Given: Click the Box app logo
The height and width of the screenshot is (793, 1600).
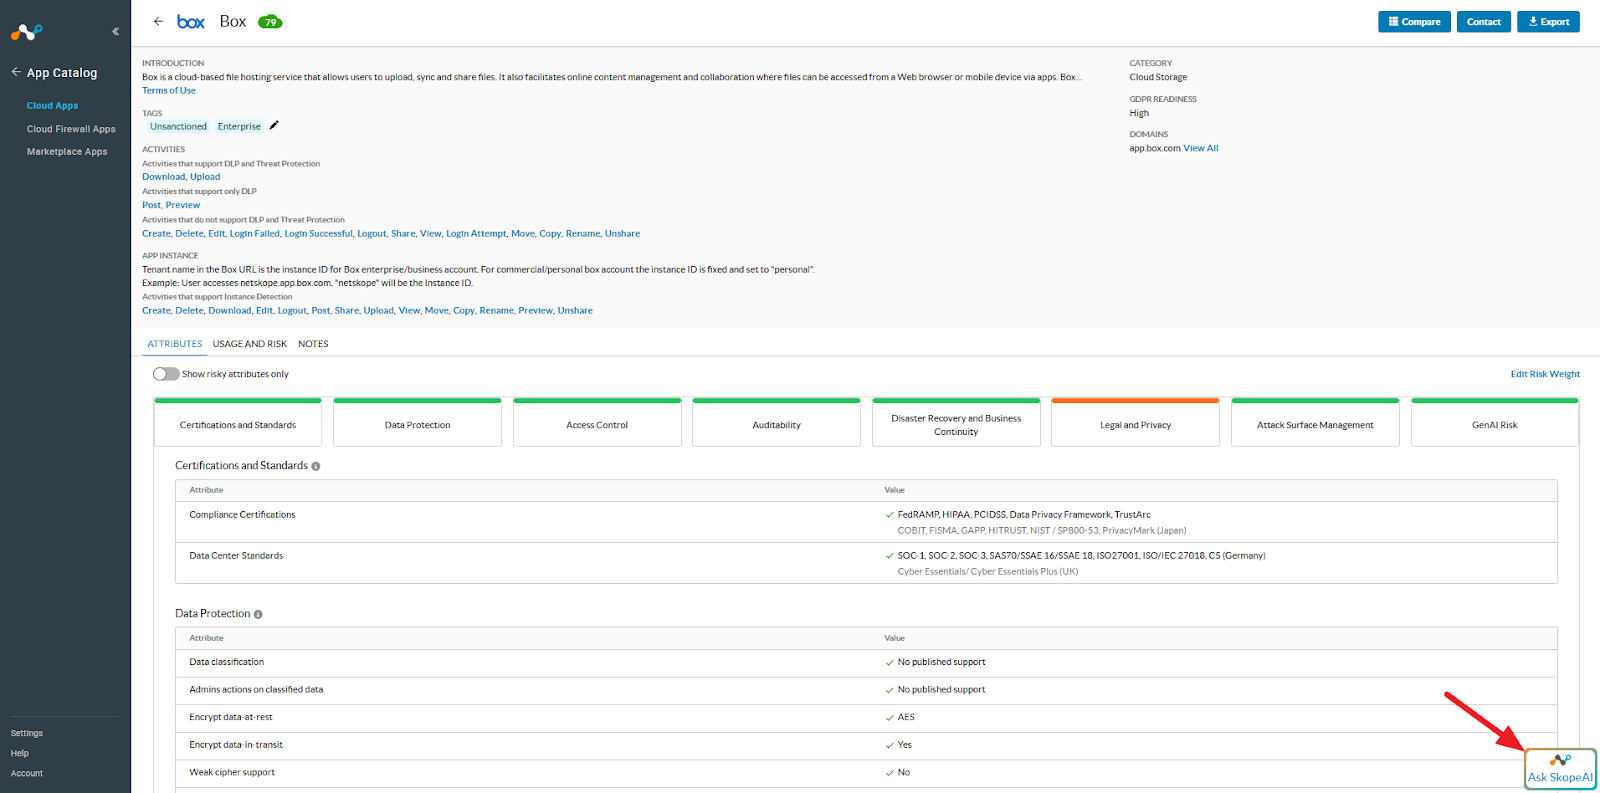Looking at the screenshot, I should tap(191, 21).
